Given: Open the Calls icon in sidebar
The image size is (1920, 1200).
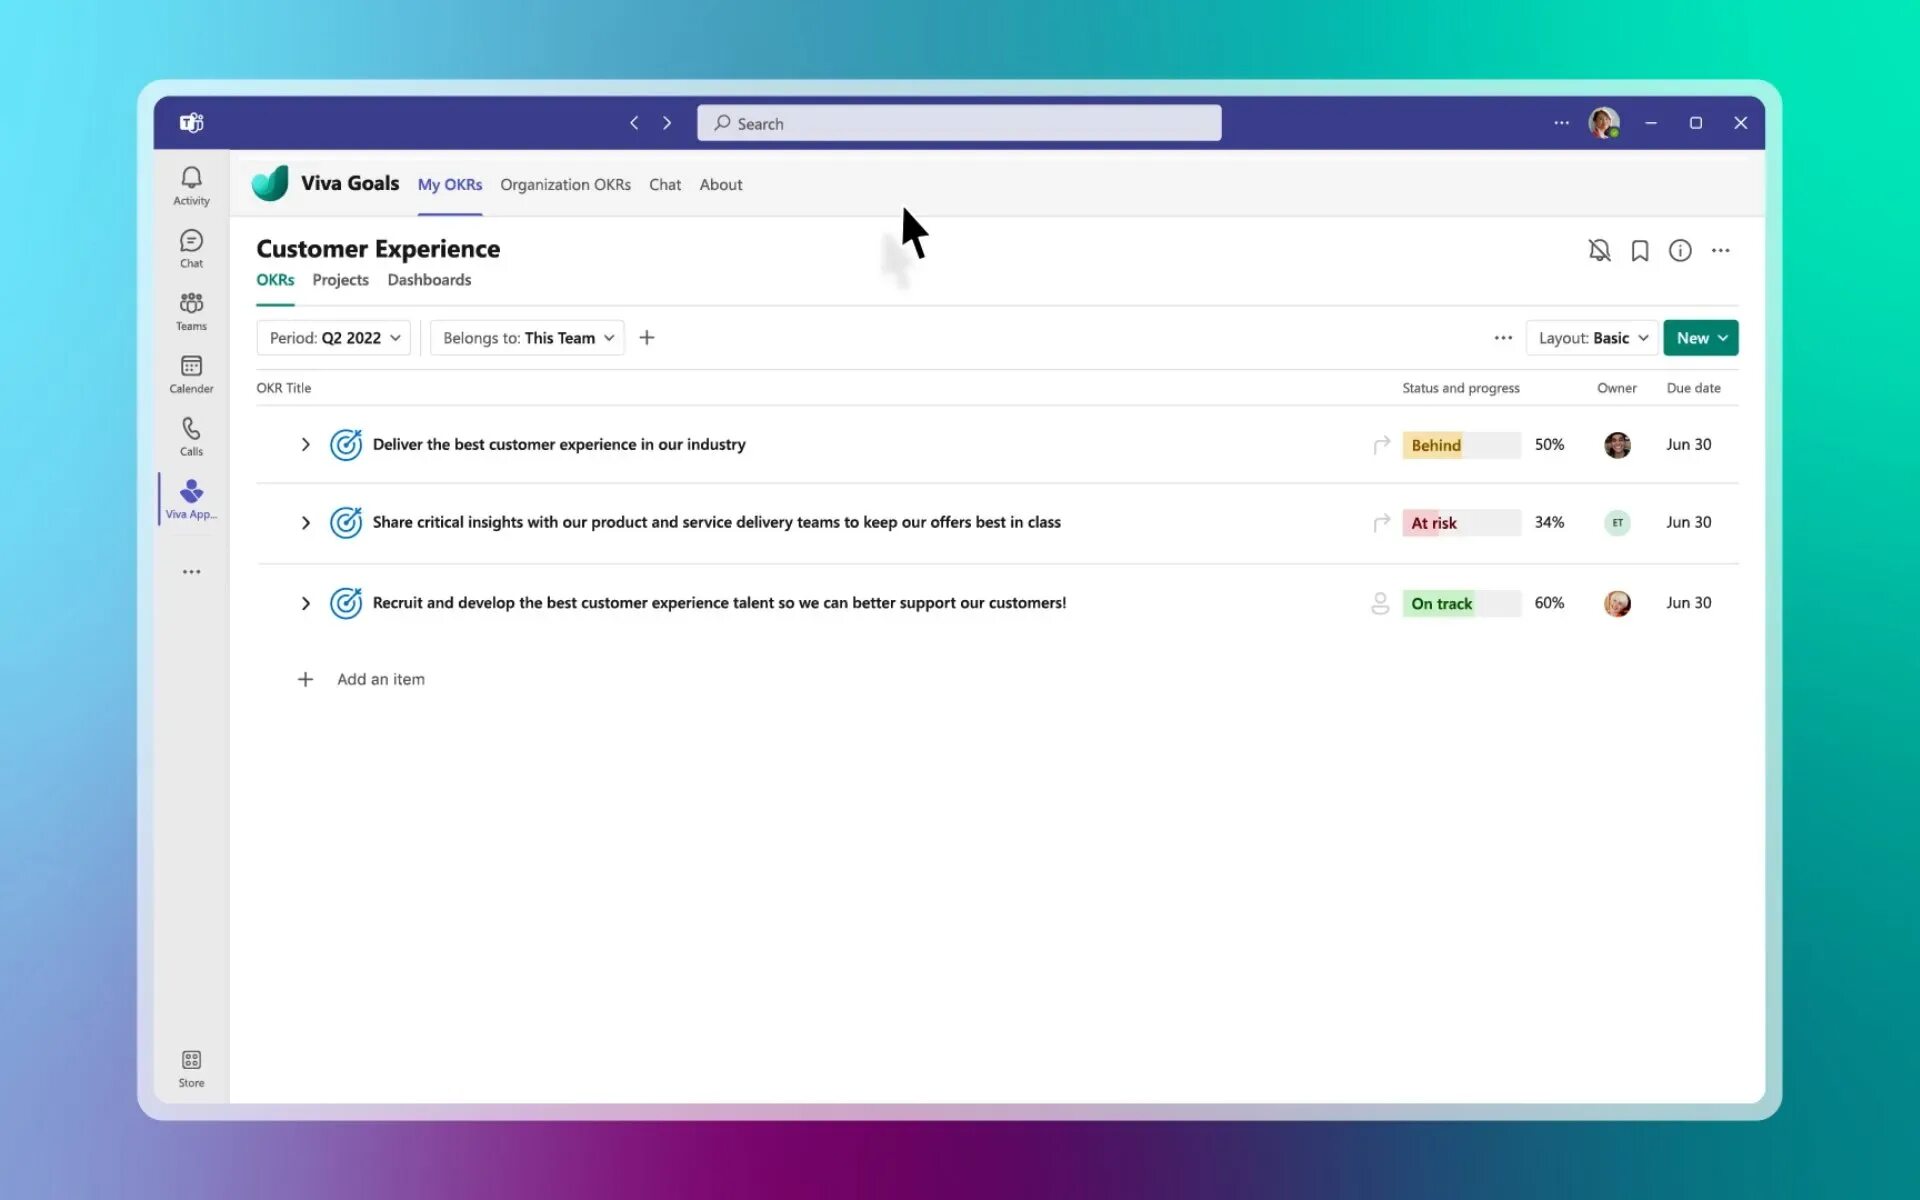Looking at the screenshot, I should (x=191, y=436).
